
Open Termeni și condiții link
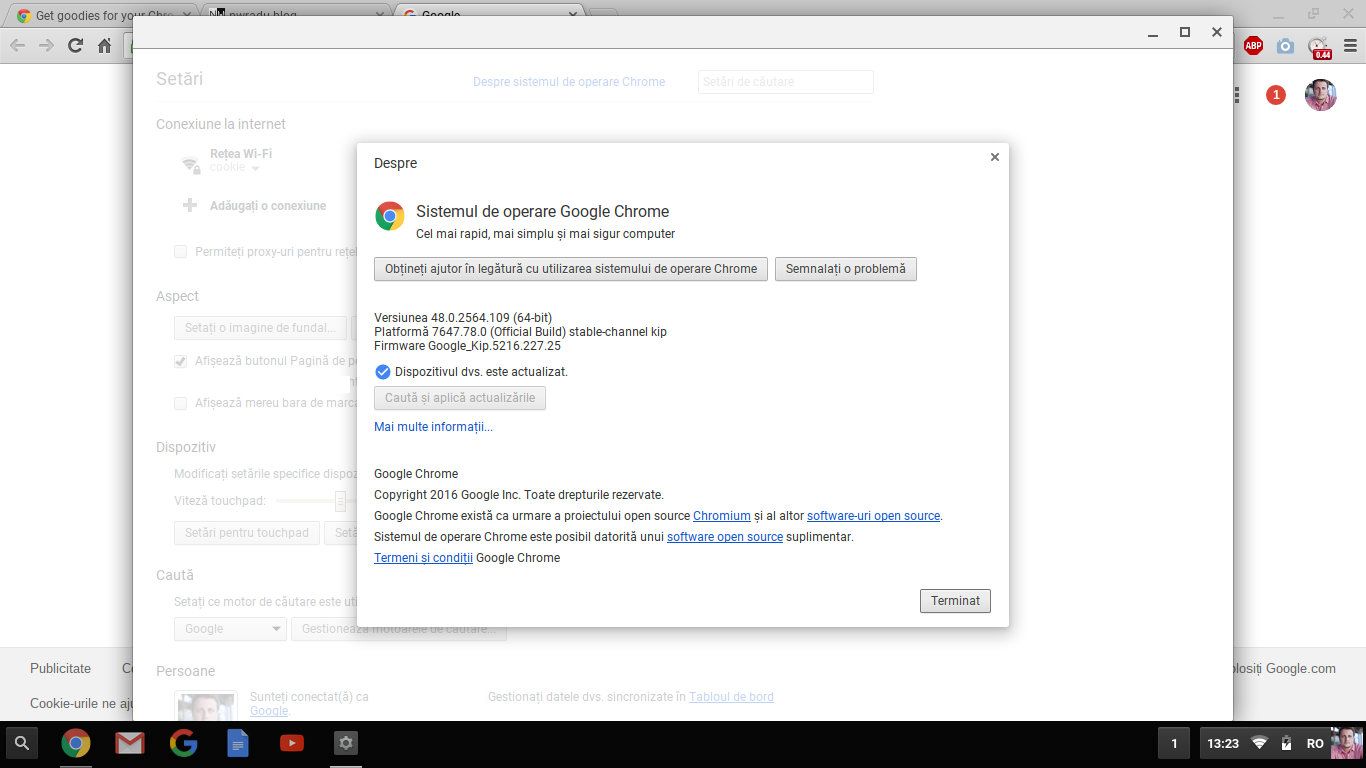point(423,558)
